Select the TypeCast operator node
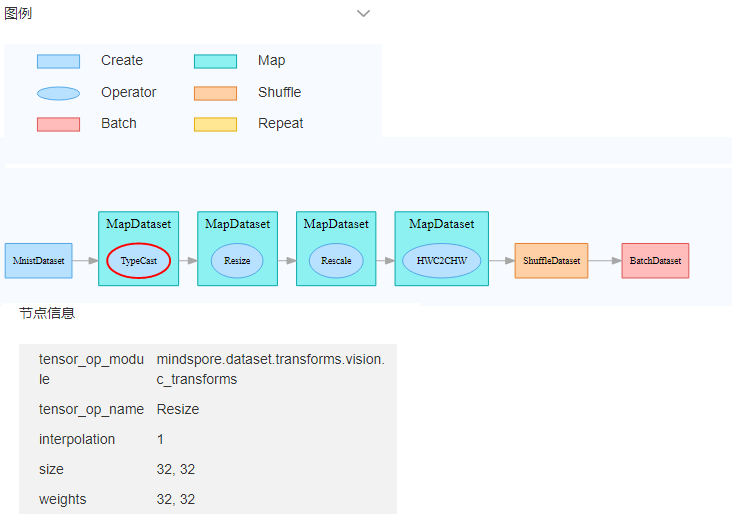The height and width of the screenshot is (517, 732). click(139, 261)
